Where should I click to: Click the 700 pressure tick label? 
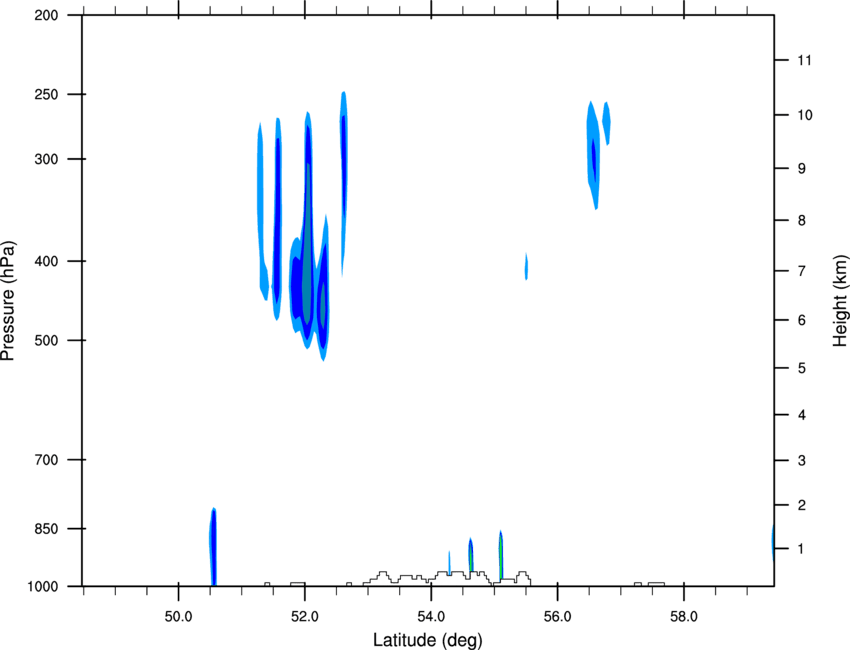(x=46, y=460)
